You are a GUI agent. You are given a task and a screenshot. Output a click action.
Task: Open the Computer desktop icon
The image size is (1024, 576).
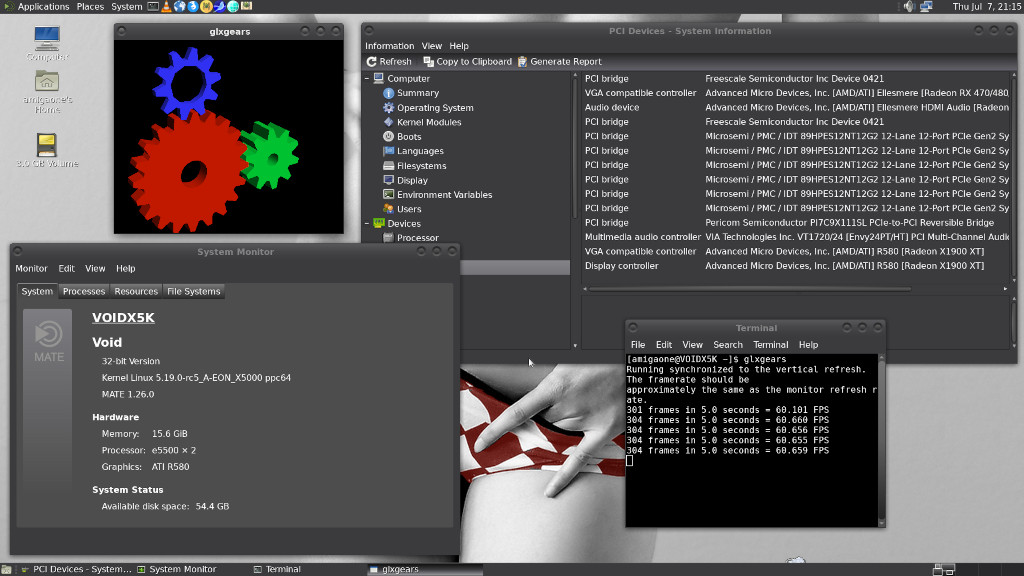pyautogui.click(x=47, y=43)
